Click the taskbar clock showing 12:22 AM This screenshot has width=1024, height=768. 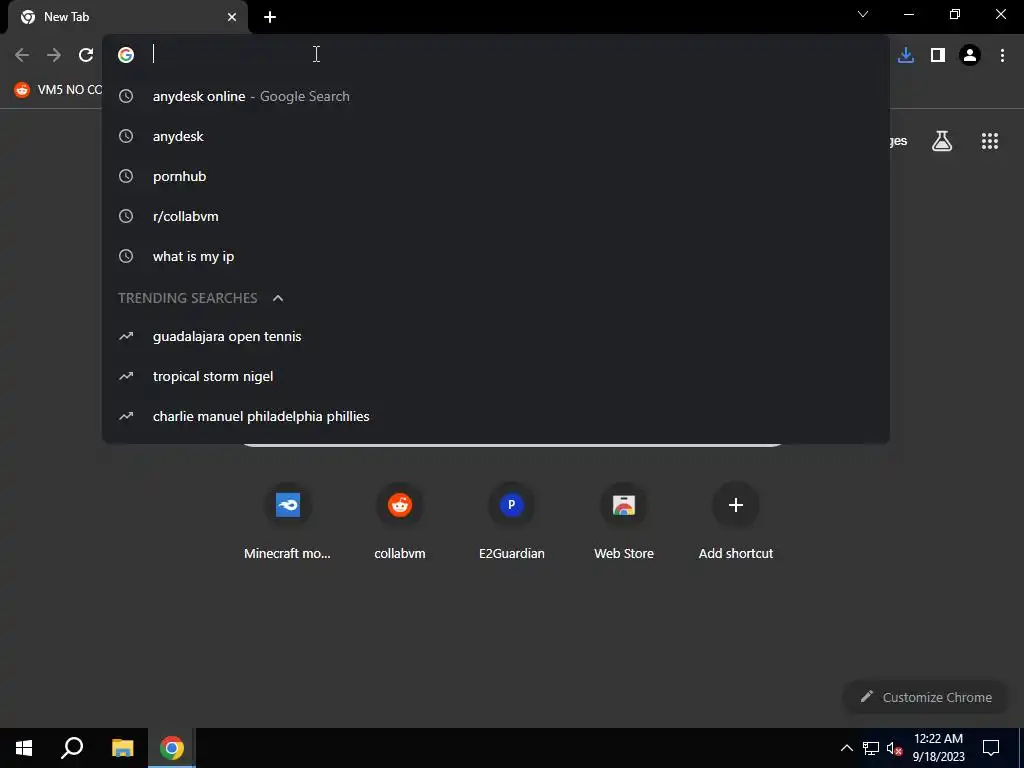(x=938, y=748)
